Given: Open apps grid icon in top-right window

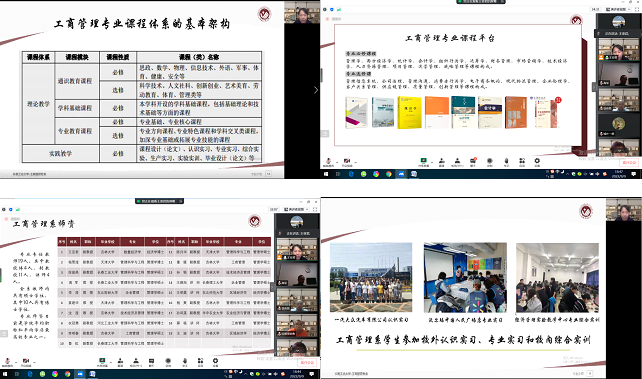Looking at the screenshot, I should point(522,161).
